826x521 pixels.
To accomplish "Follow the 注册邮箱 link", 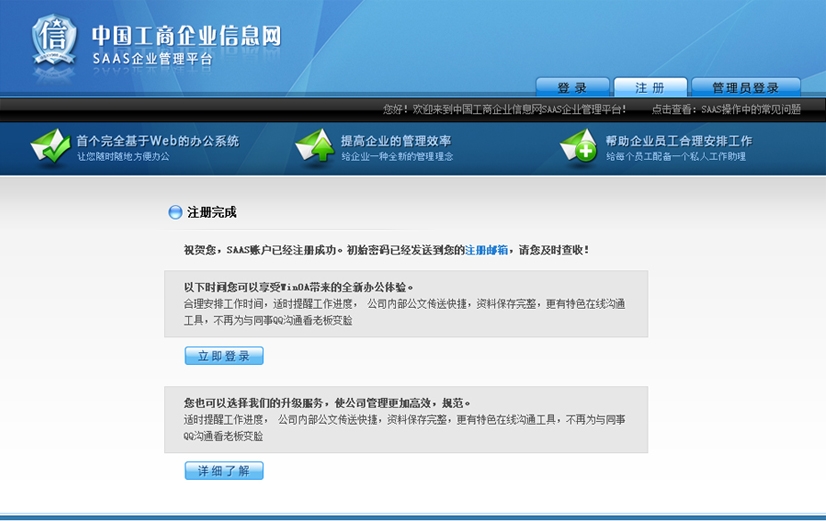I will click(x=487, y=250).
